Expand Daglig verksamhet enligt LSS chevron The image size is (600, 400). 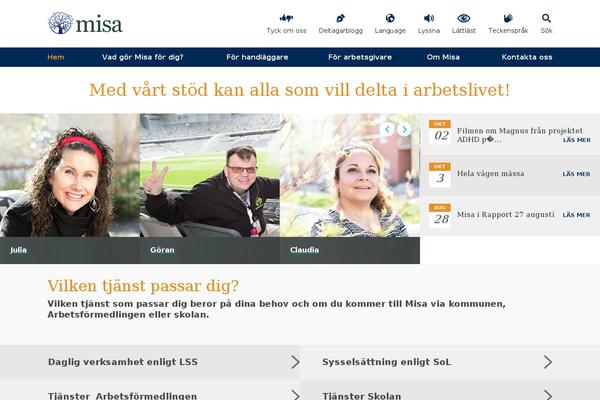[295, 362]
